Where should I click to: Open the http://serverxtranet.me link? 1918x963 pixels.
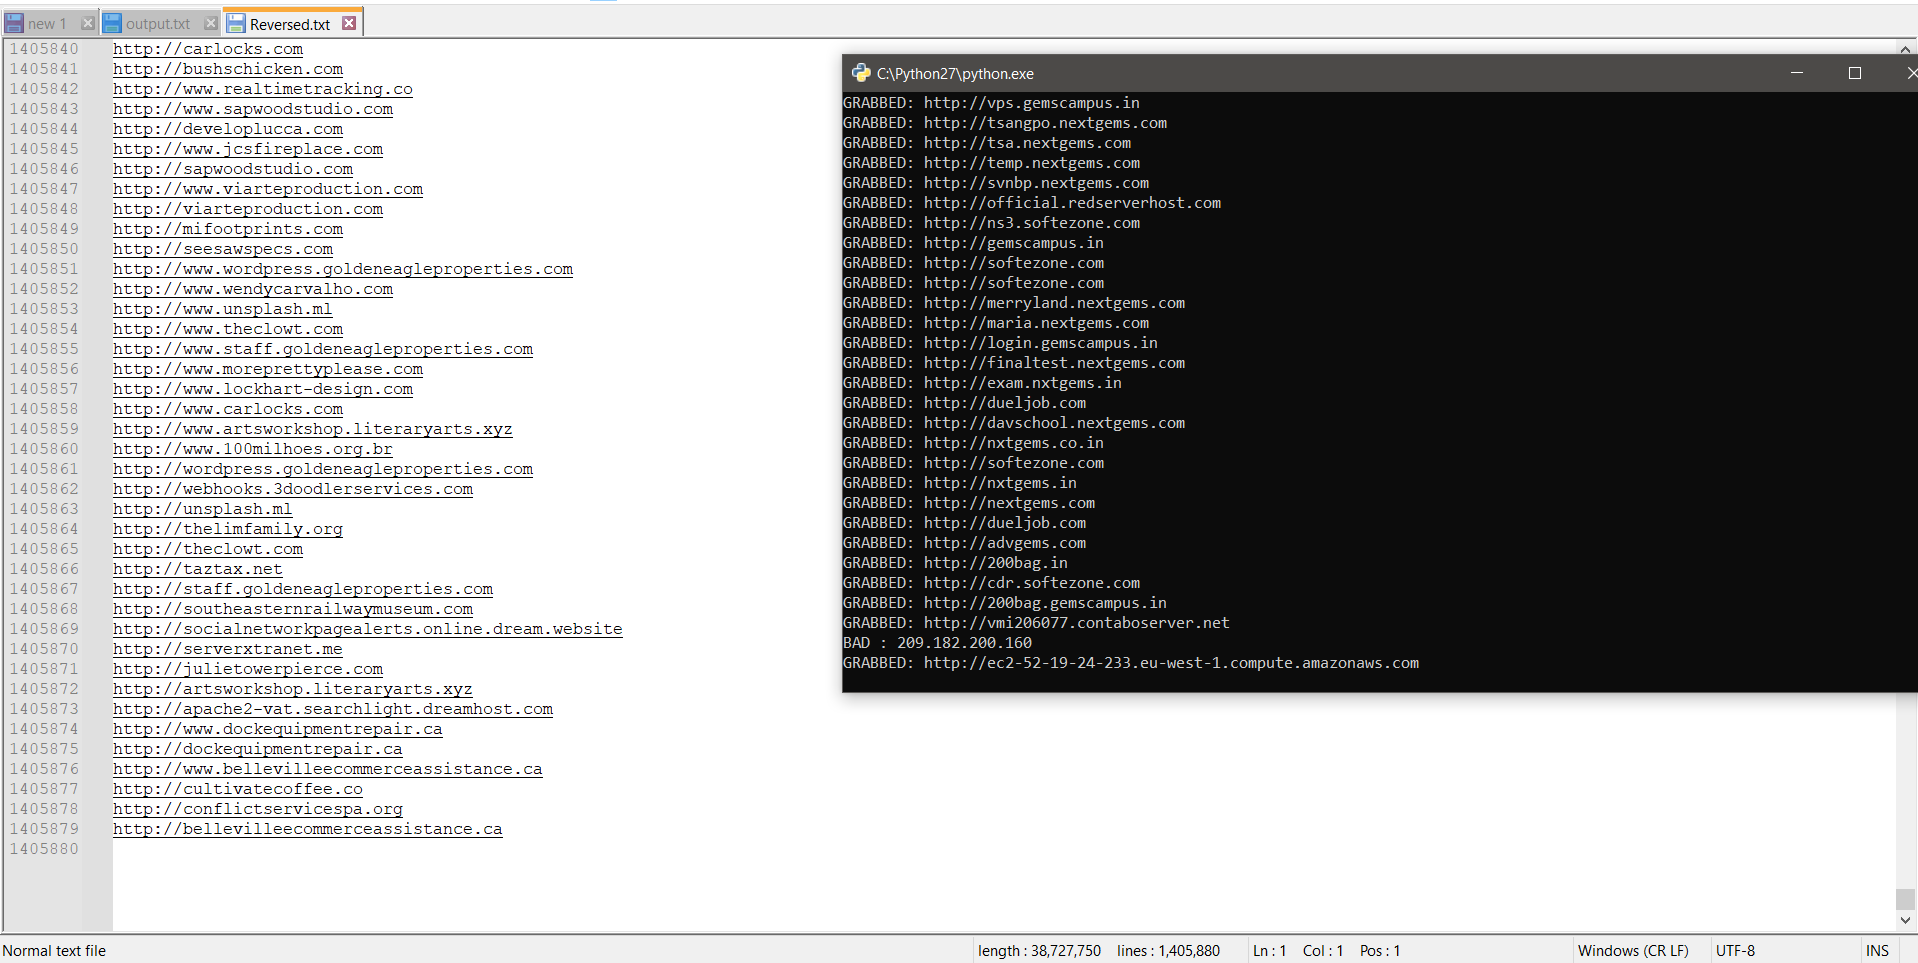(227, 649)
